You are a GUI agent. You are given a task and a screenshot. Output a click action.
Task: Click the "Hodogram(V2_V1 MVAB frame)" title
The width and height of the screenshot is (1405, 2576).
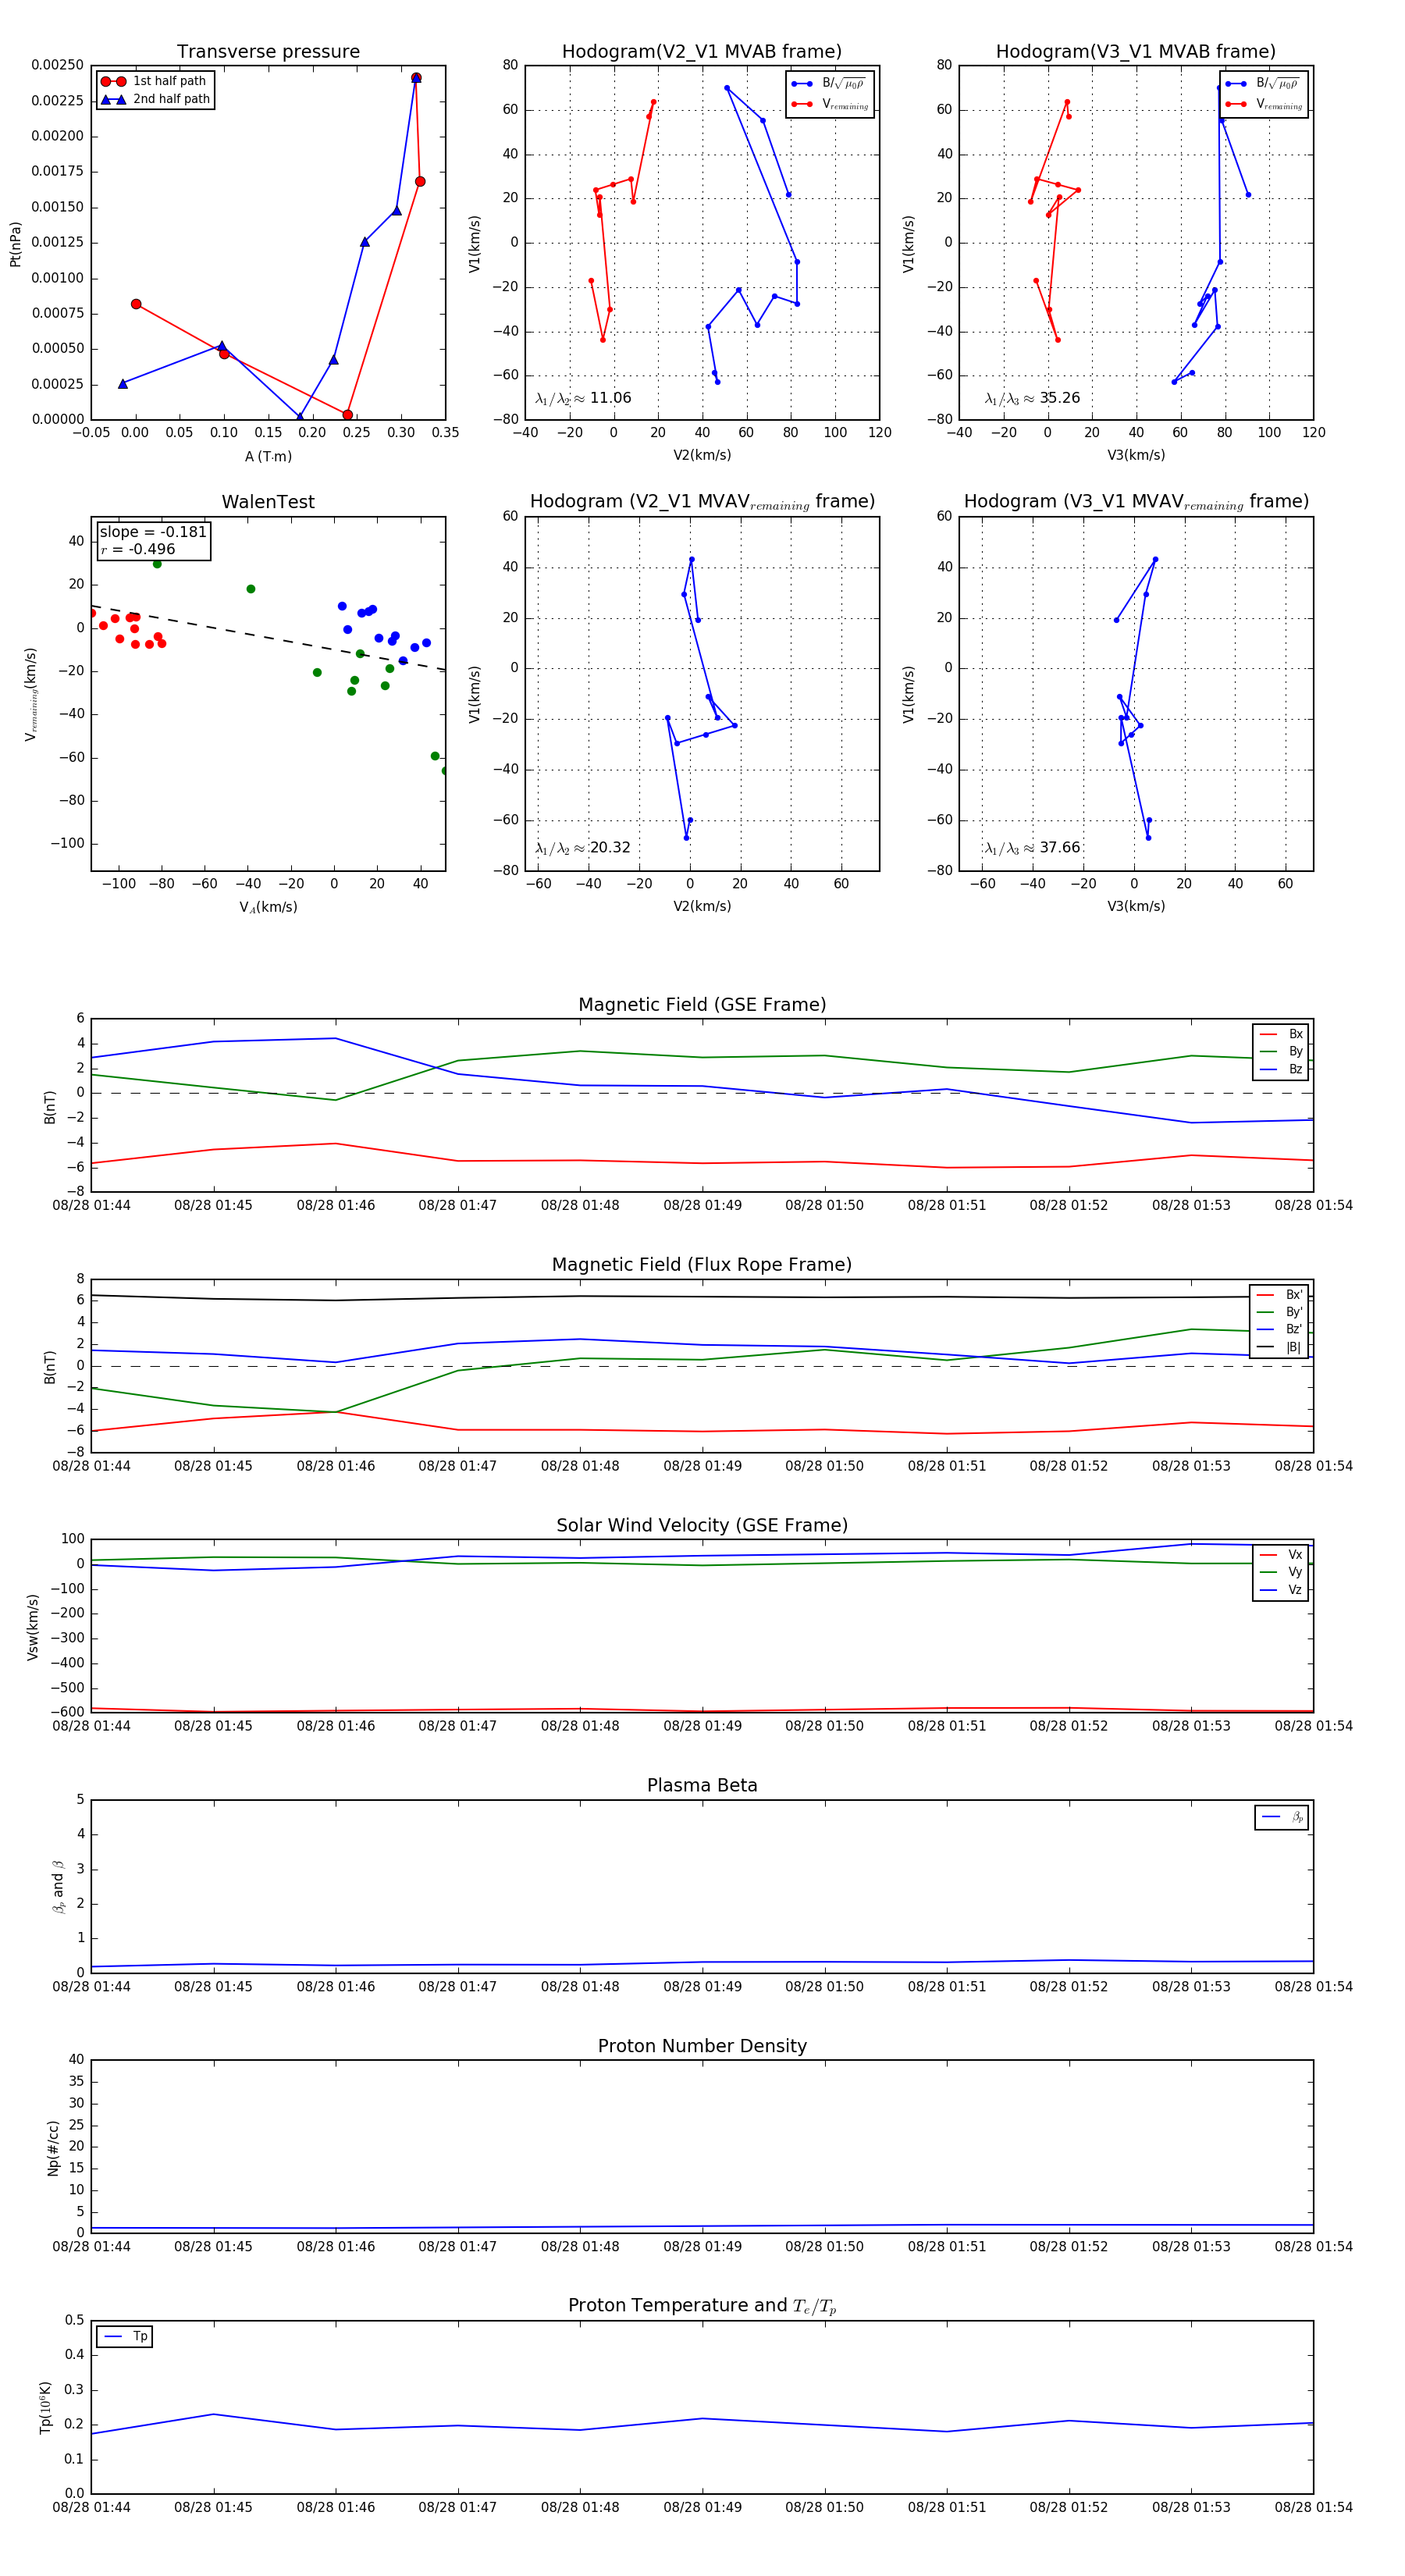702,52
